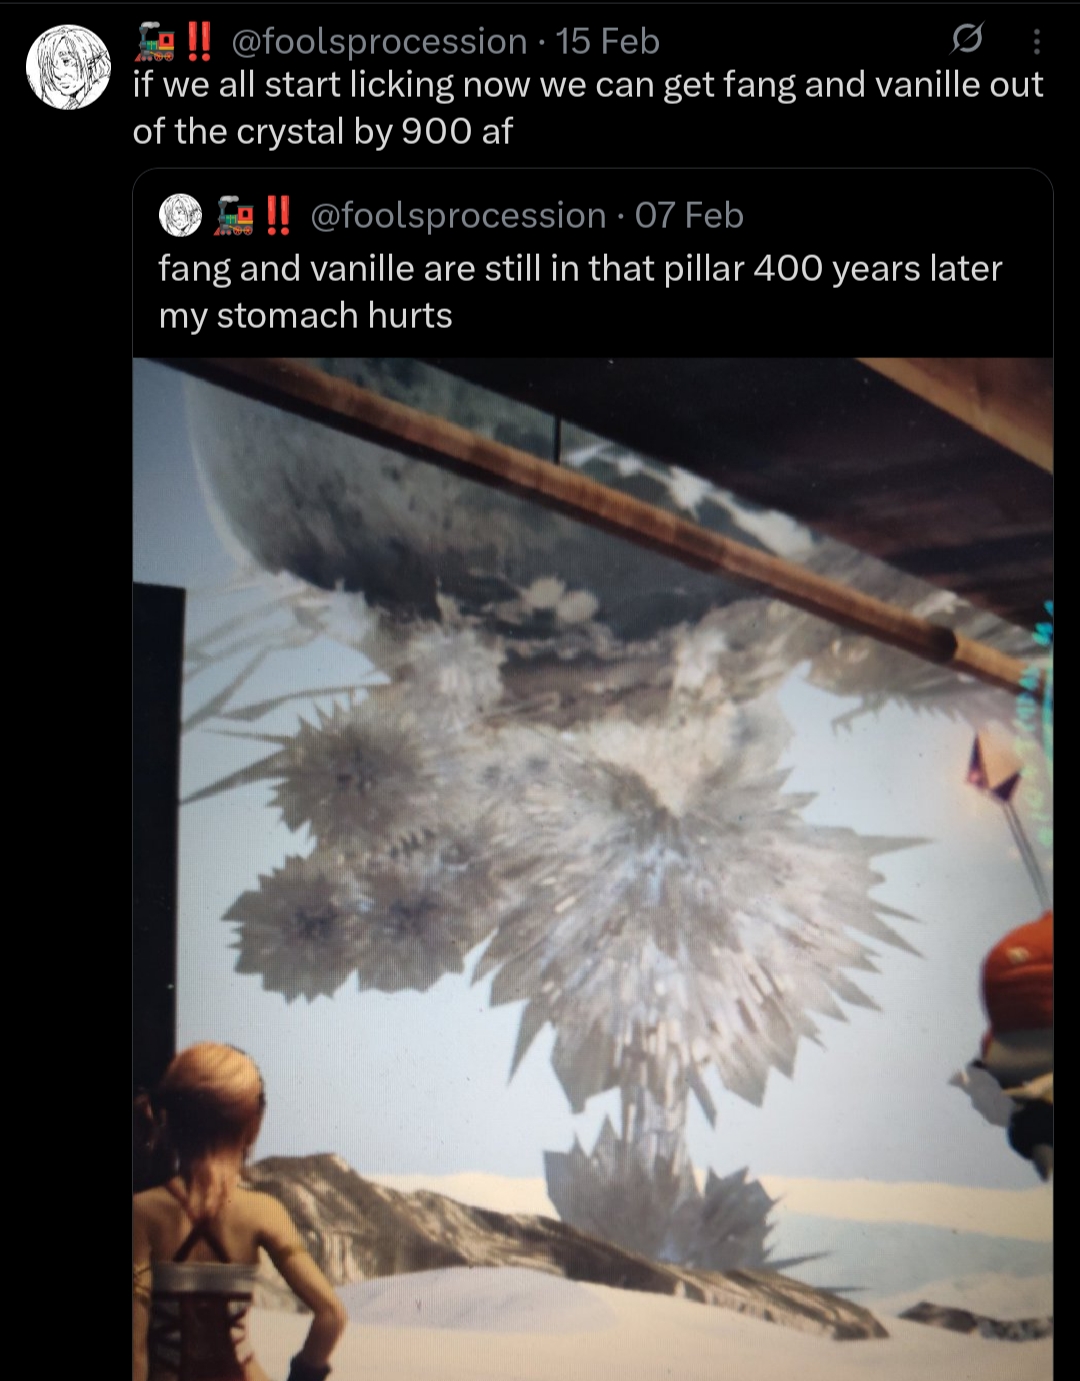1080x1381 pixels.
Task: Tap the small avatar in the quoted tweet
Action: pos(181,215)
